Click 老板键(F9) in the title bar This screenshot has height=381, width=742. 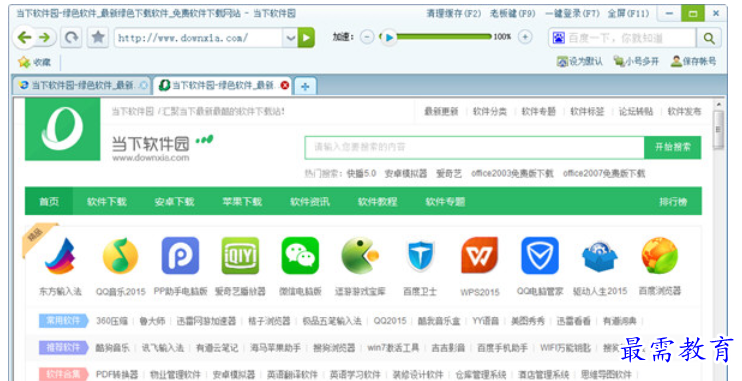[x=512, y=14]
